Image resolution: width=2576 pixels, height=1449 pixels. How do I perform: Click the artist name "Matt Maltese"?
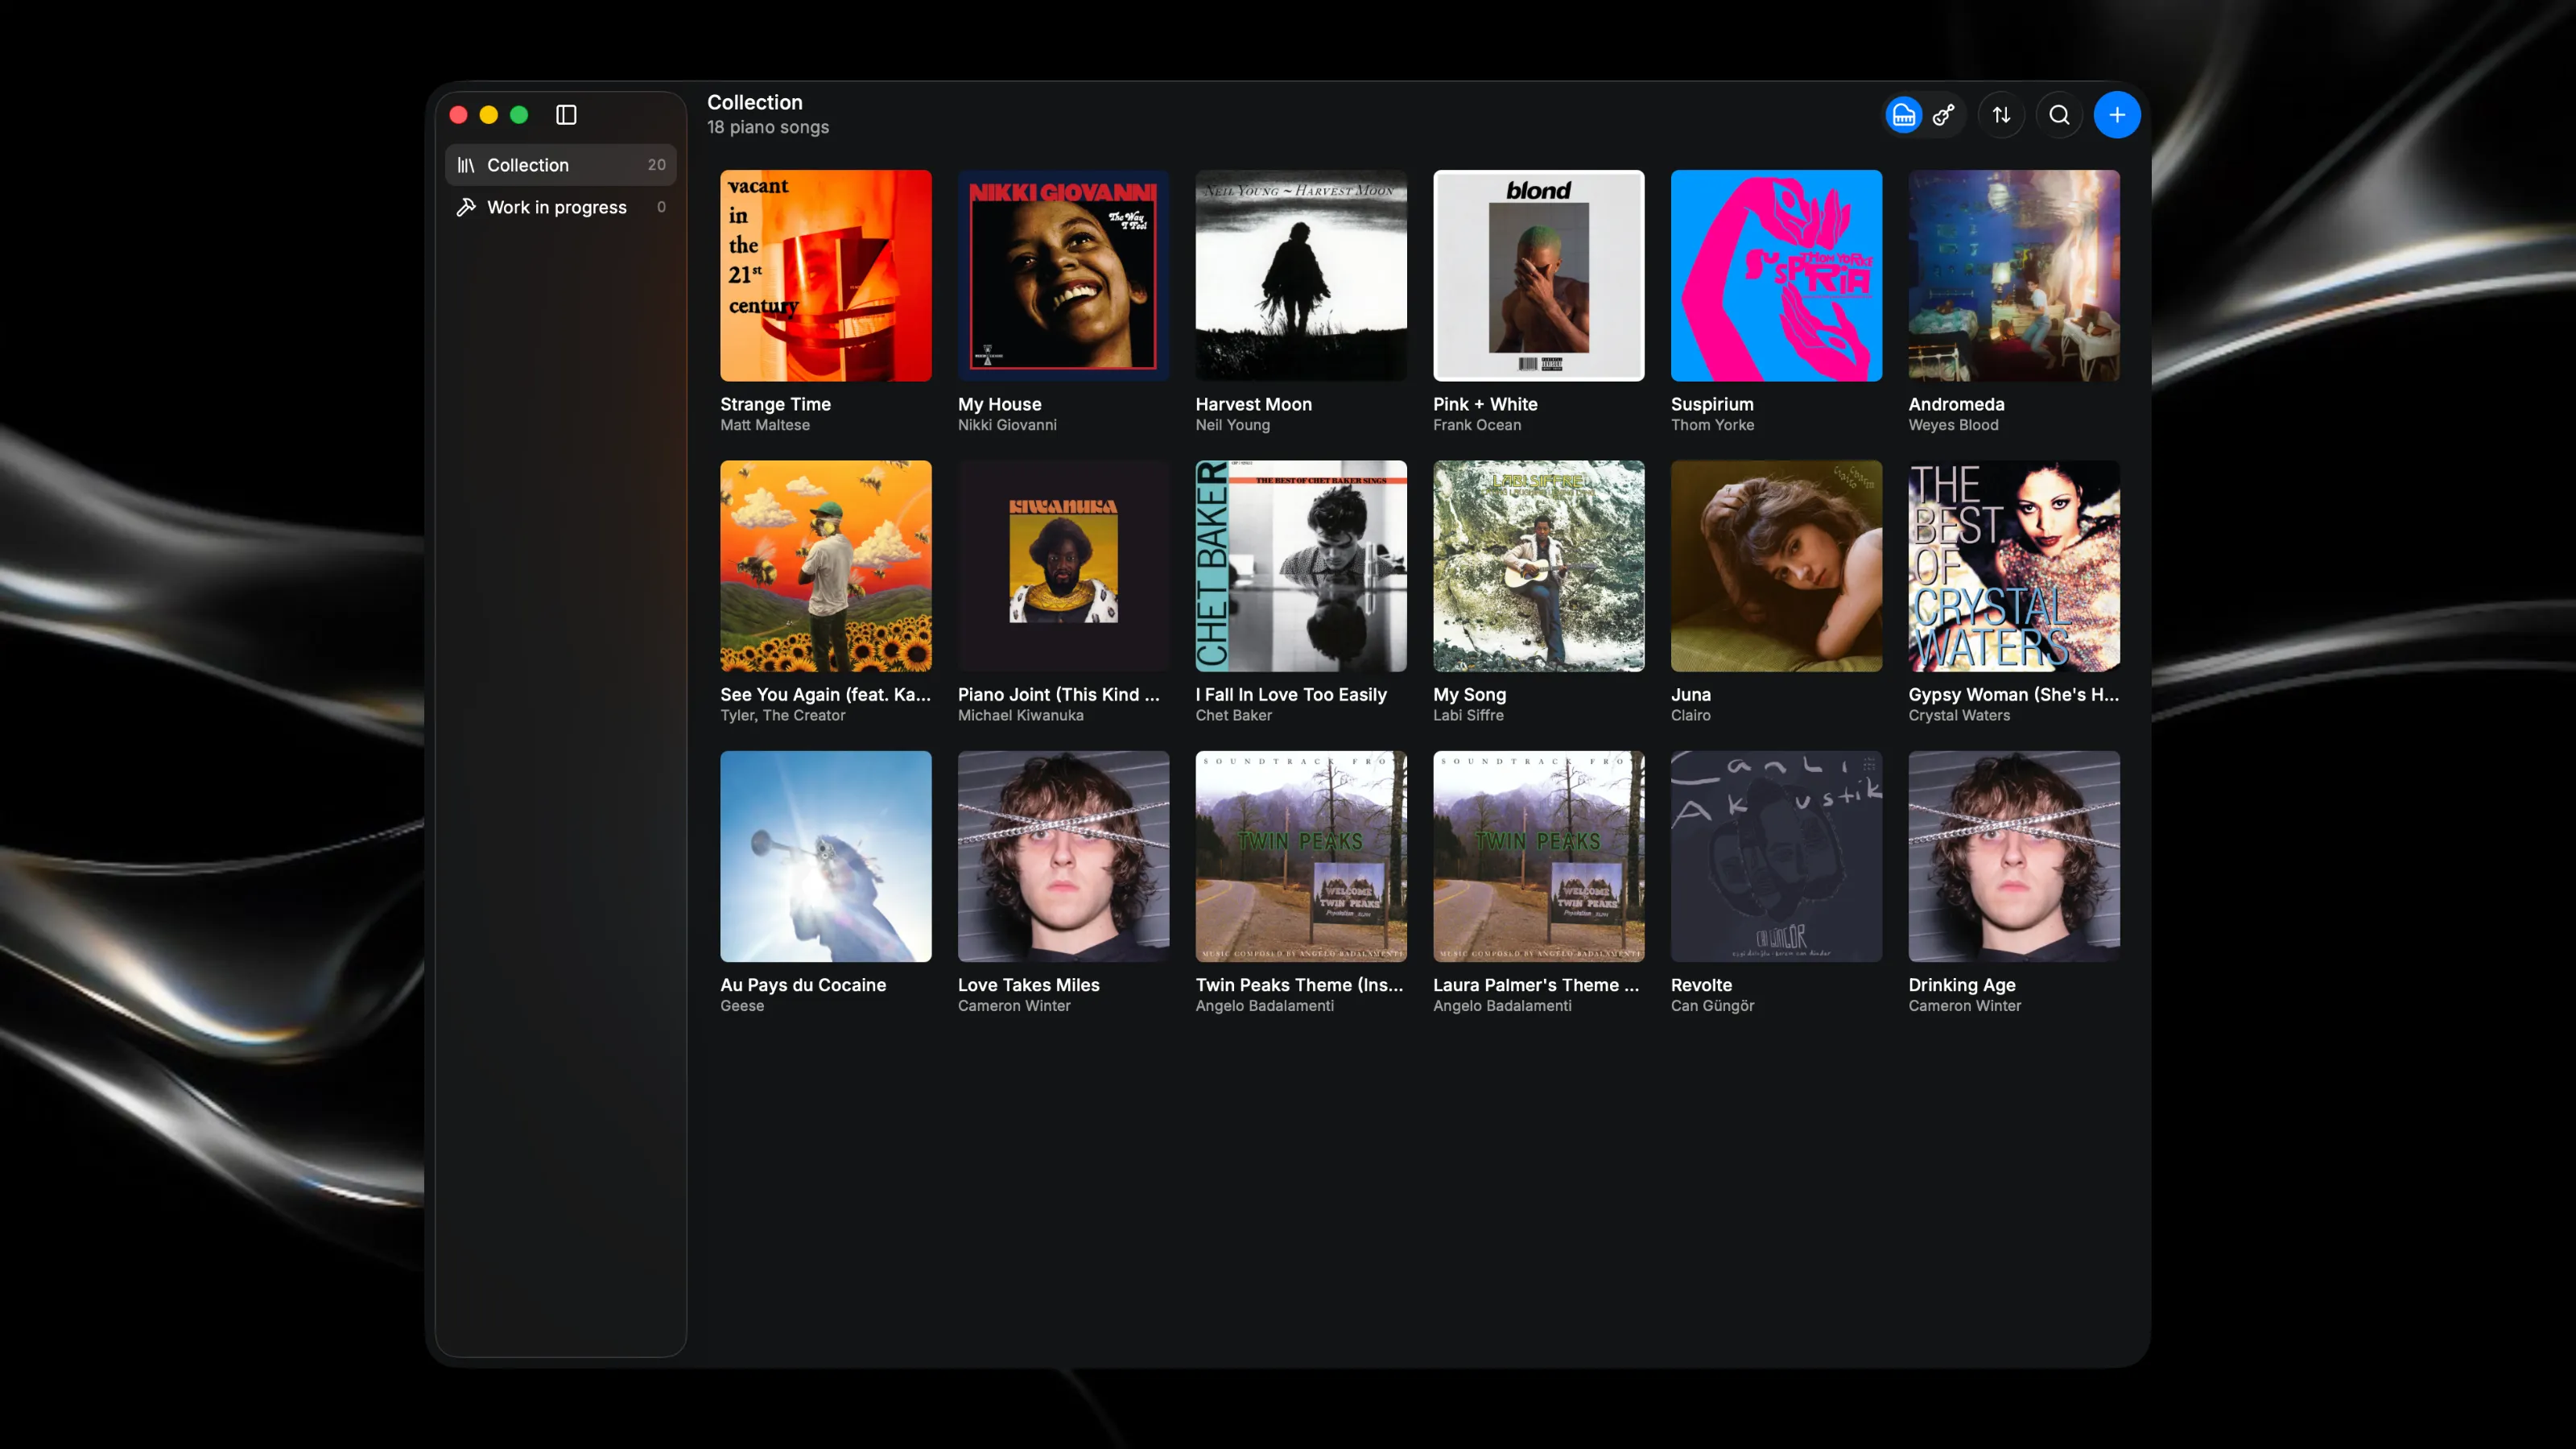point(765,425)
